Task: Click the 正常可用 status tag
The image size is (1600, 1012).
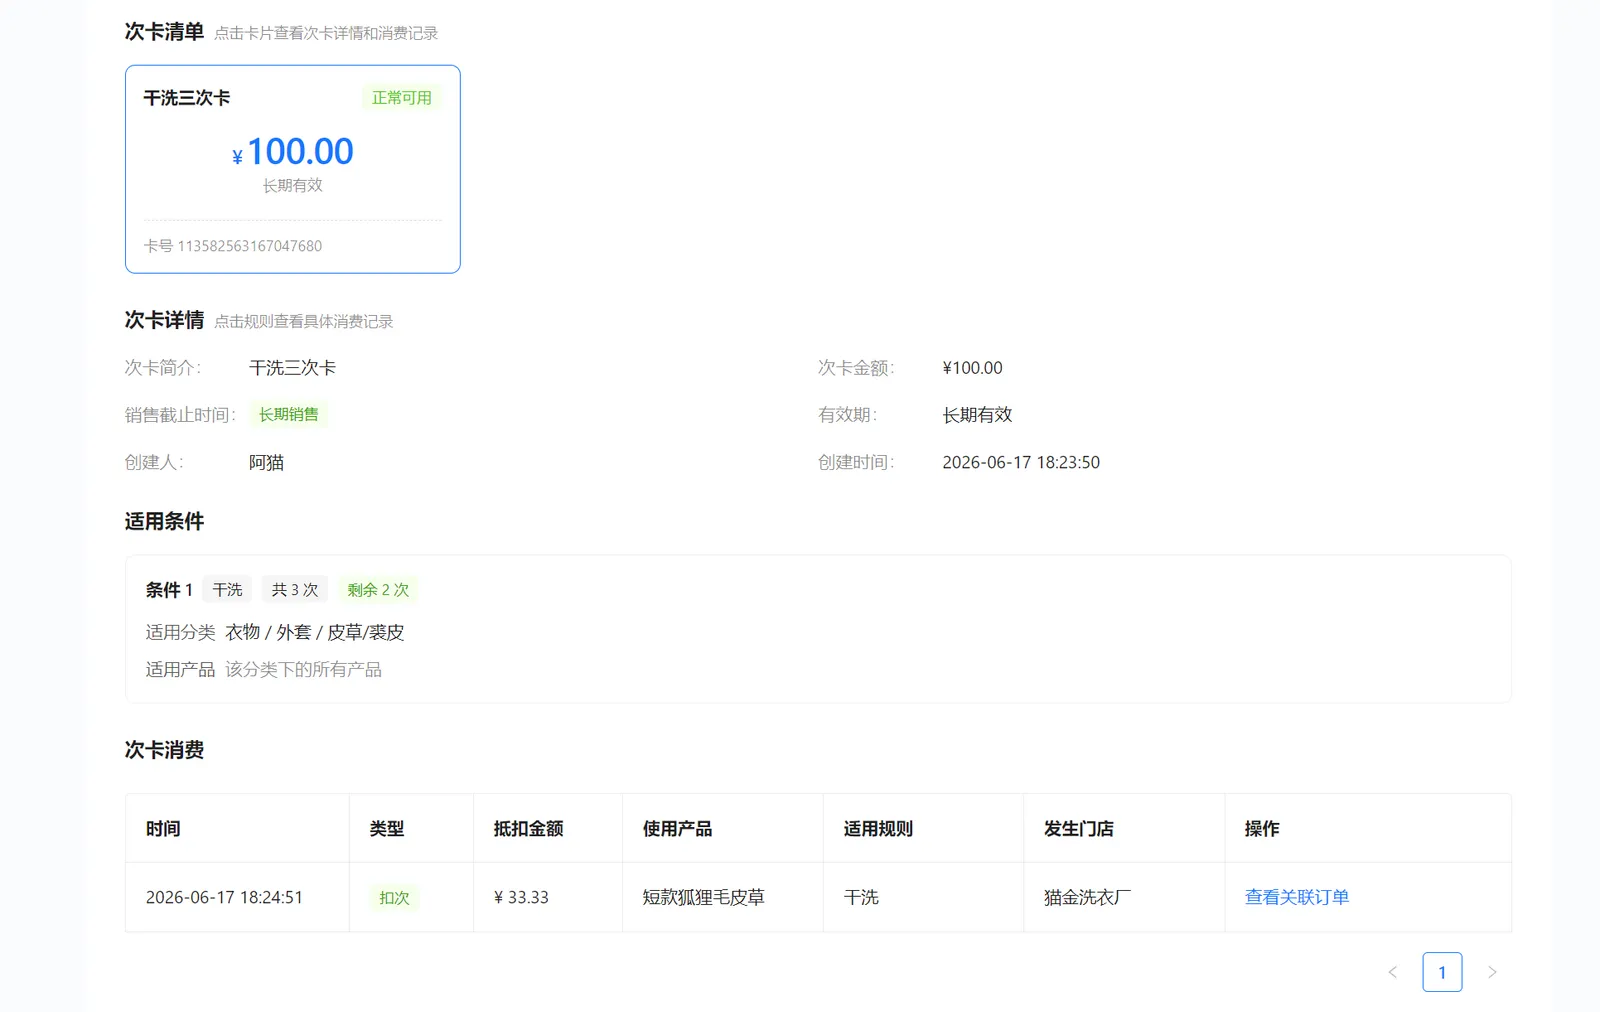Action: [401, 98]
